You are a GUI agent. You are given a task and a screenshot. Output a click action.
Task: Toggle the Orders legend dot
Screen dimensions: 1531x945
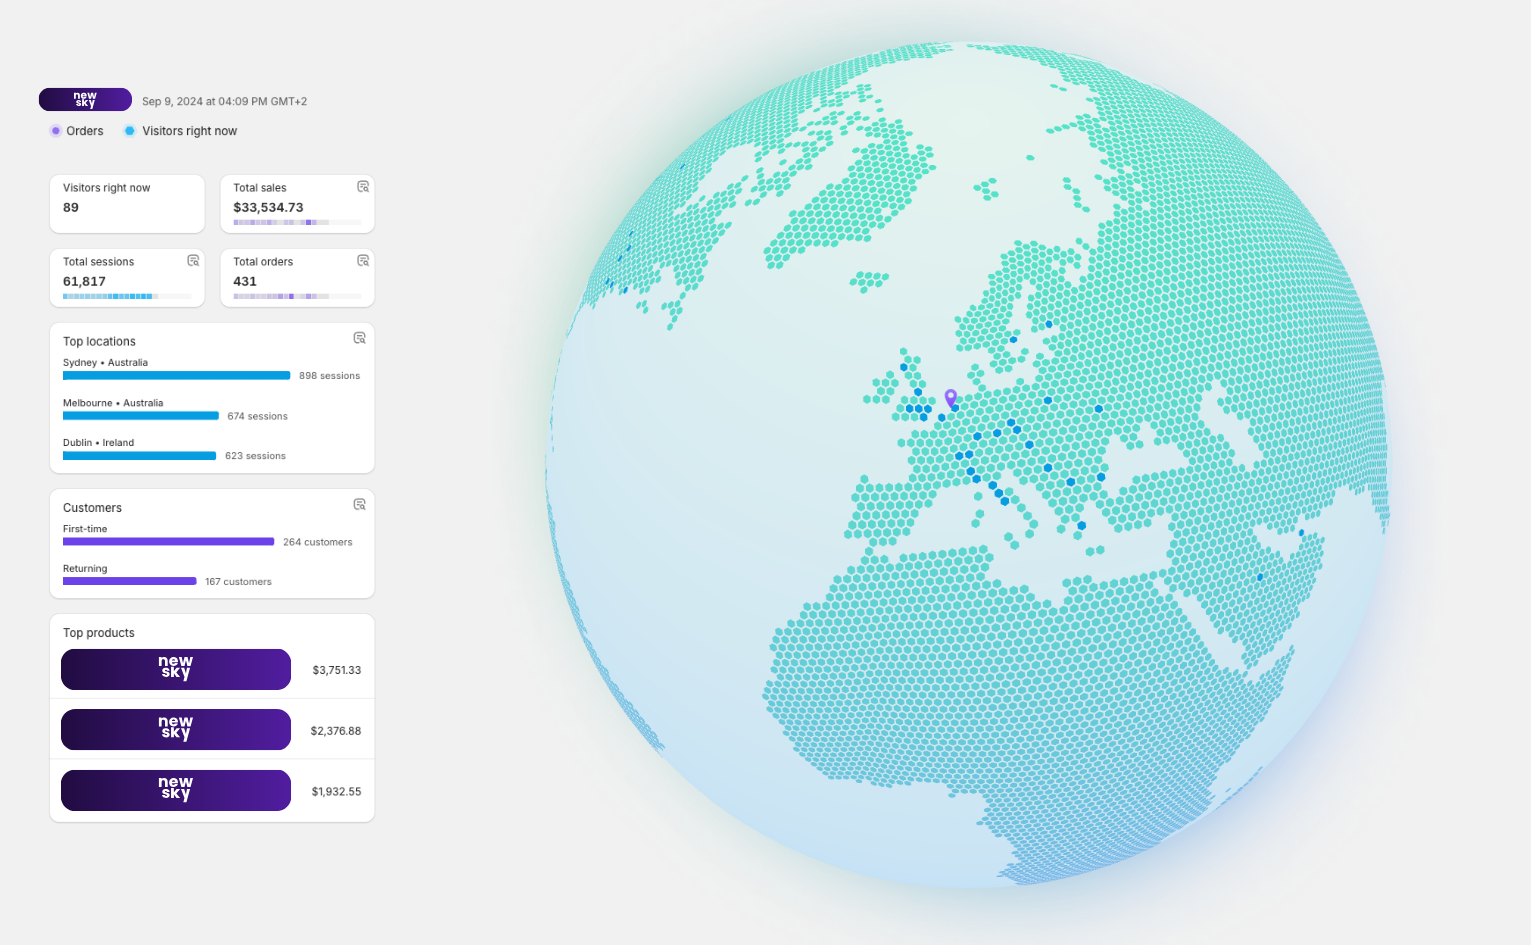[x=56, y=131]
